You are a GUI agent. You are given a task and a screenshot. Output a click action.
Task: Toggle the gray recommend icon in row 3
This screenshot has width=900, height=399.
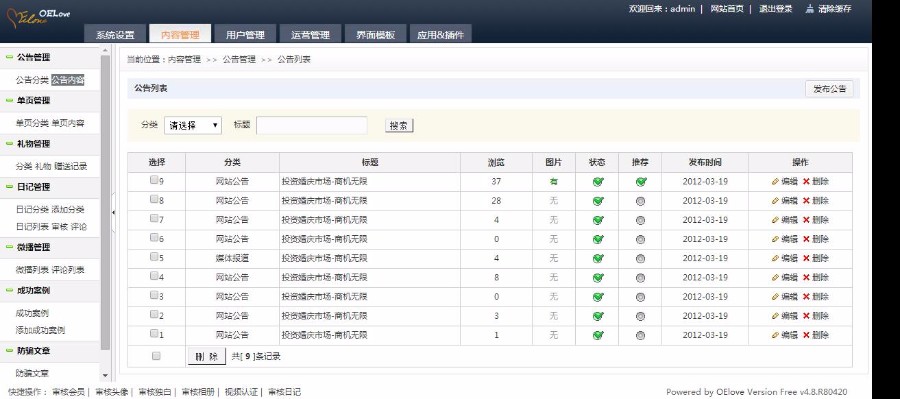tap(641, 297)
